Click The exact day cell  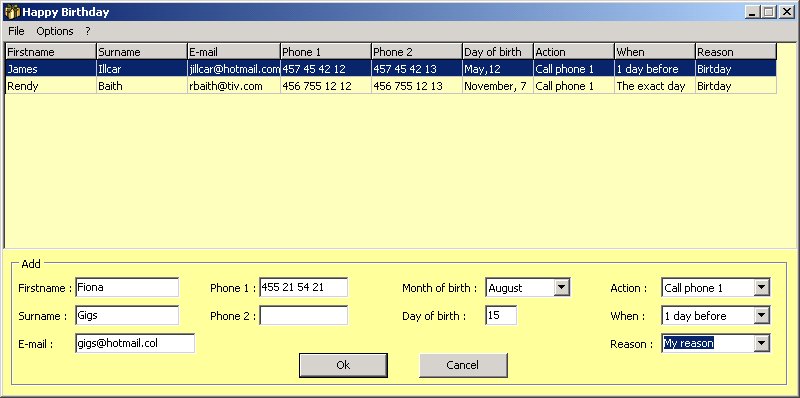click(x=655, y=86)
